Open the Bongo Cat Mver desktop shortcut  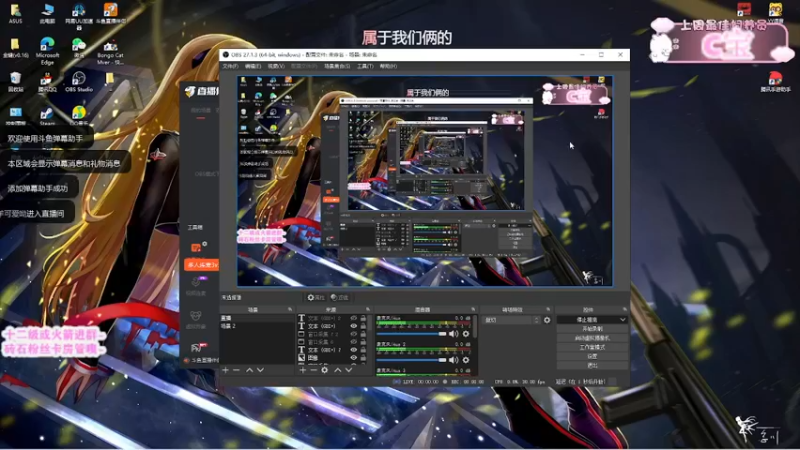pos(110,52)
